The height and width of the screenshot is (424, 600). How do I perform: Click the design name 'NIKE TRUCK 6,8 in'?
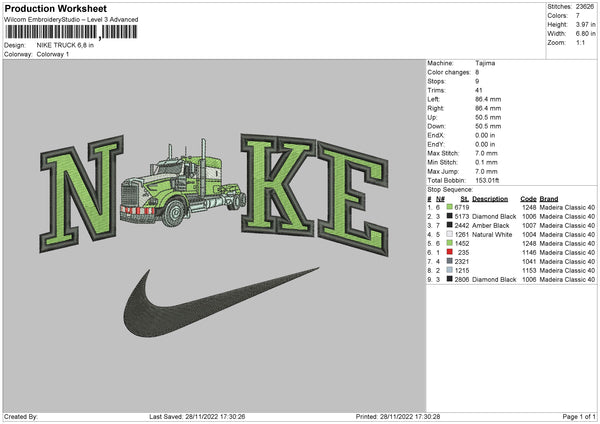[x=65, y=45]
